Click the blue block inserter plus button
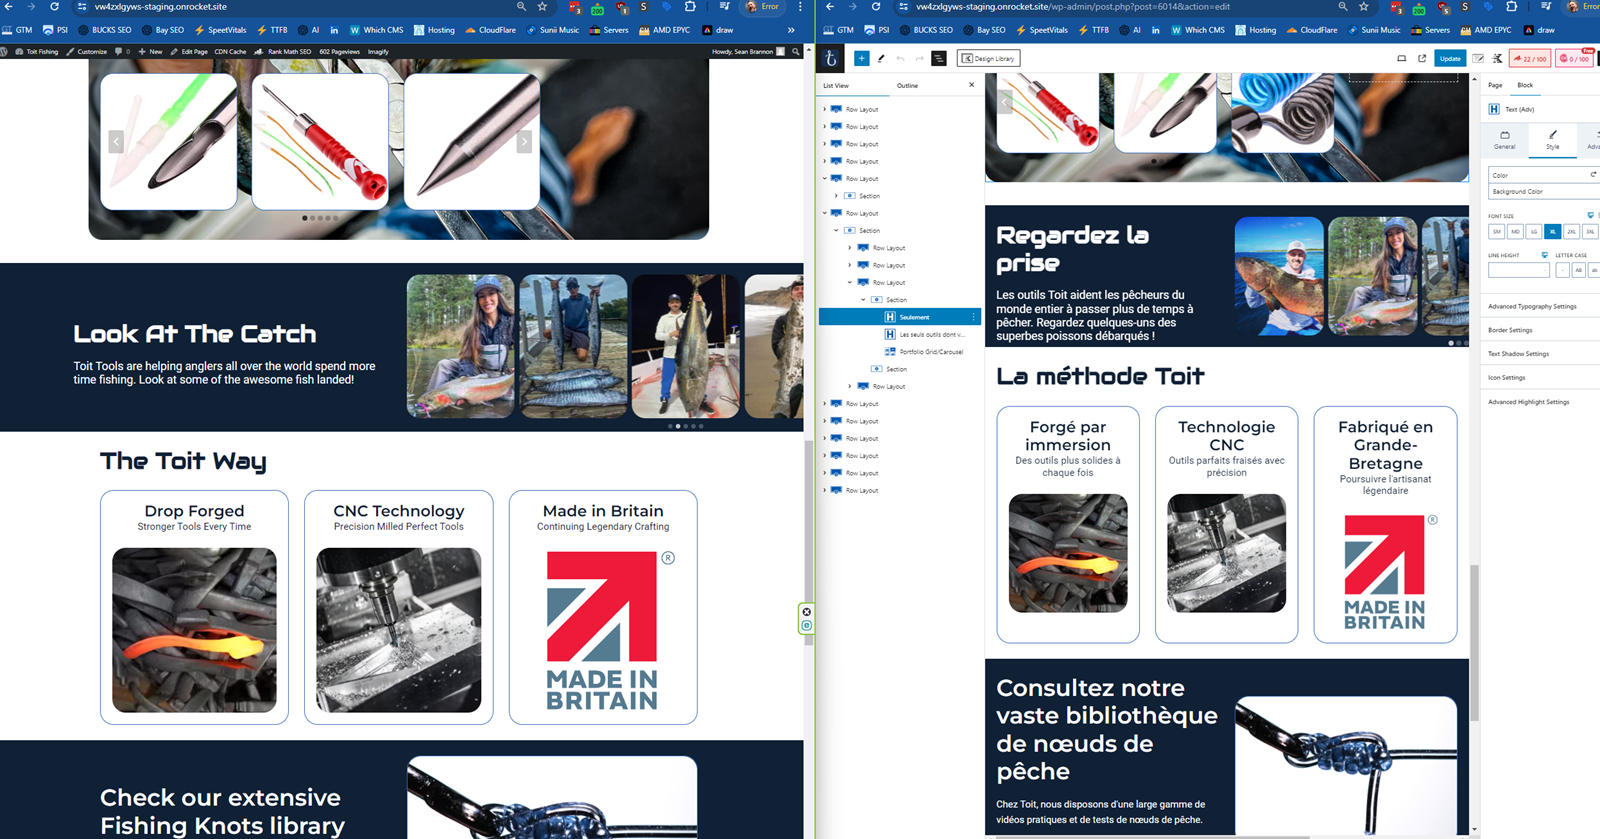Image resolution: width=1600 pixels, height=839 pixels. pyautogui.click(x=861, y=58)
